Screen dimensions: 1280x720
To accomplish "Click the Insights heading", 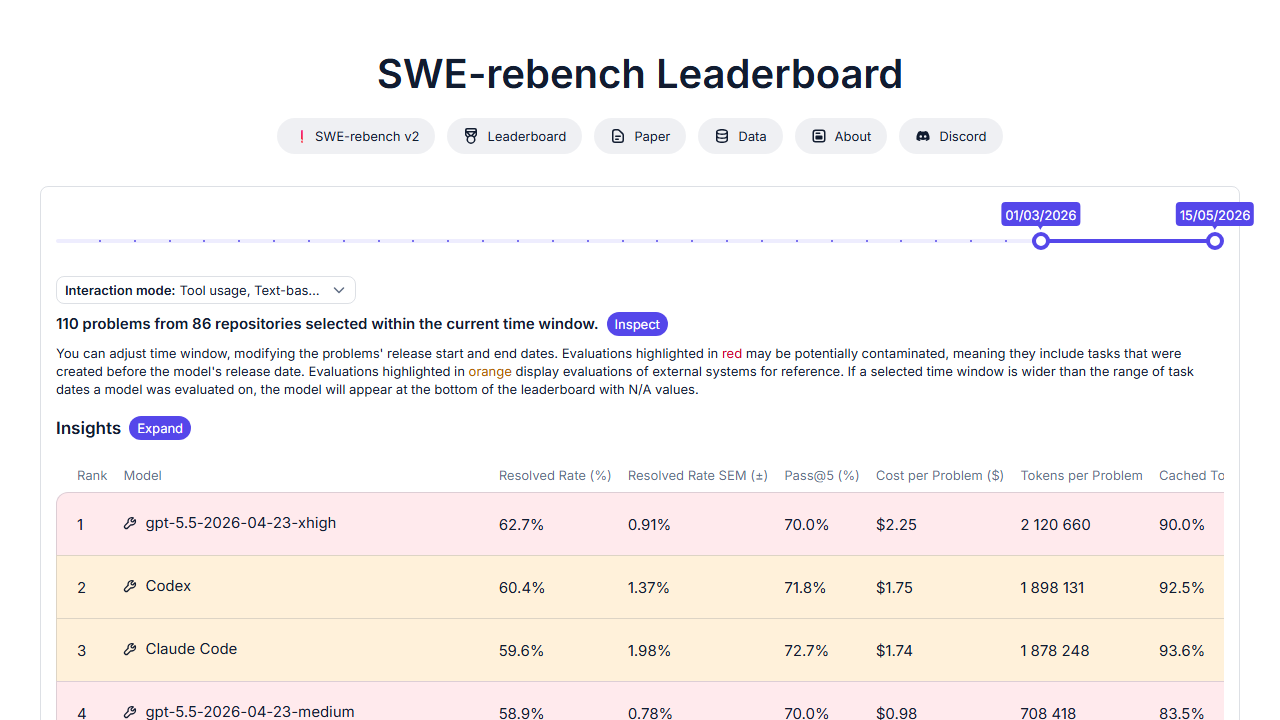I will (88, 428).
